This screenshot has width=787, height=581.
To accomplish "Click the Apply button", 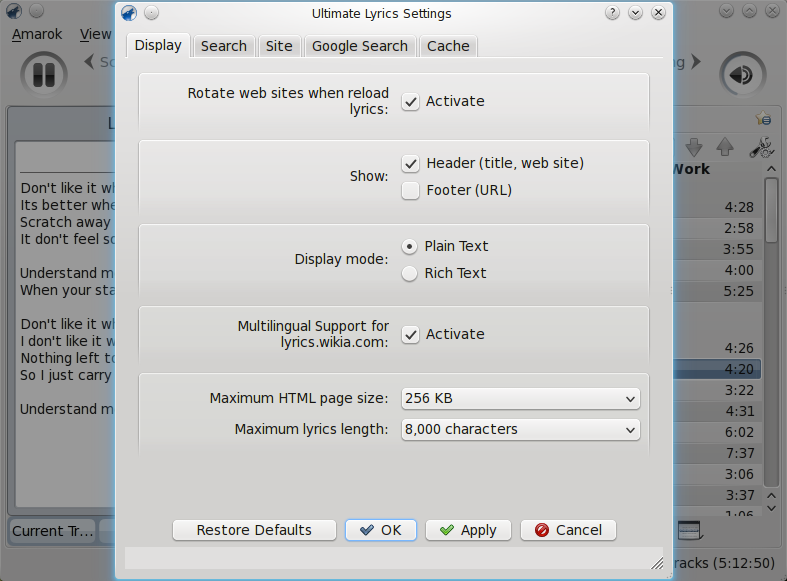I will click(x=468, y=530).
